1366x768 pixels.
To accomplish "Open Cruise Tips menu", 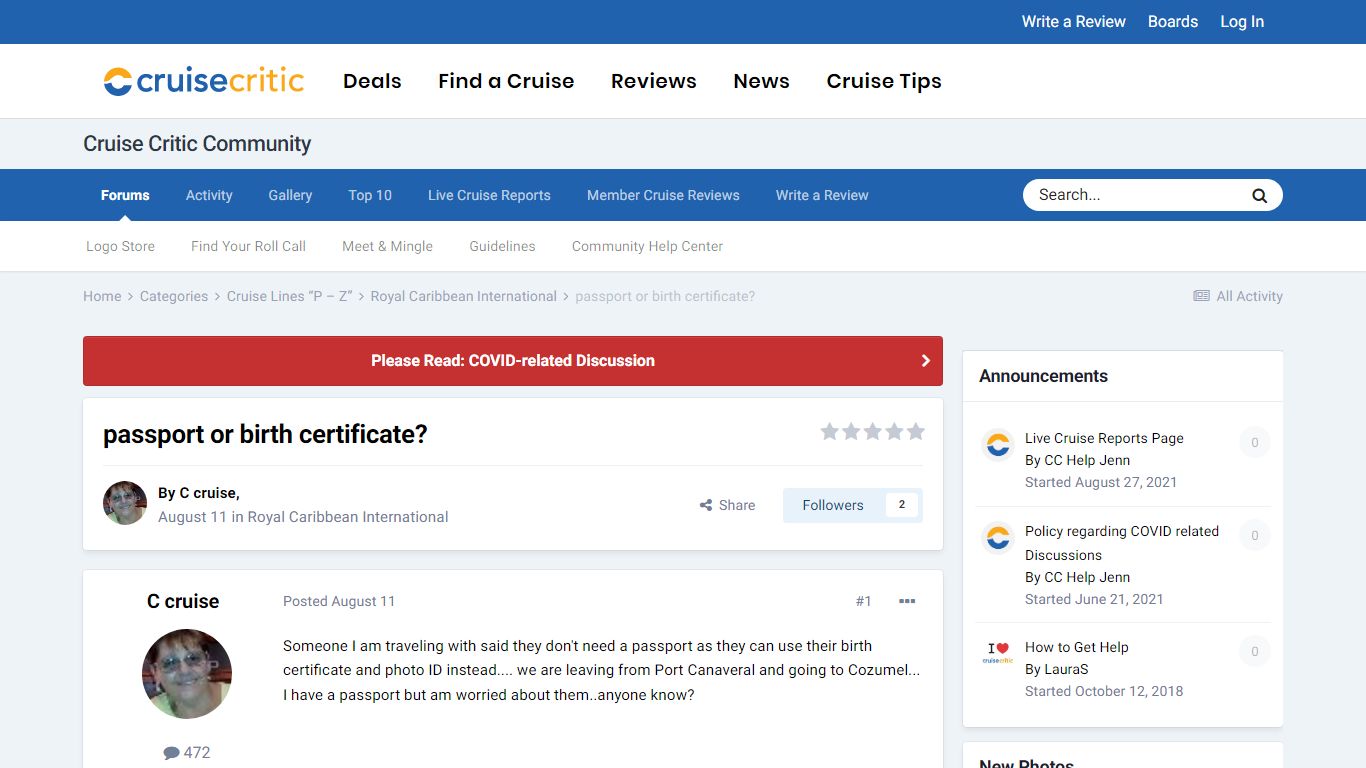I will point(884,81).
